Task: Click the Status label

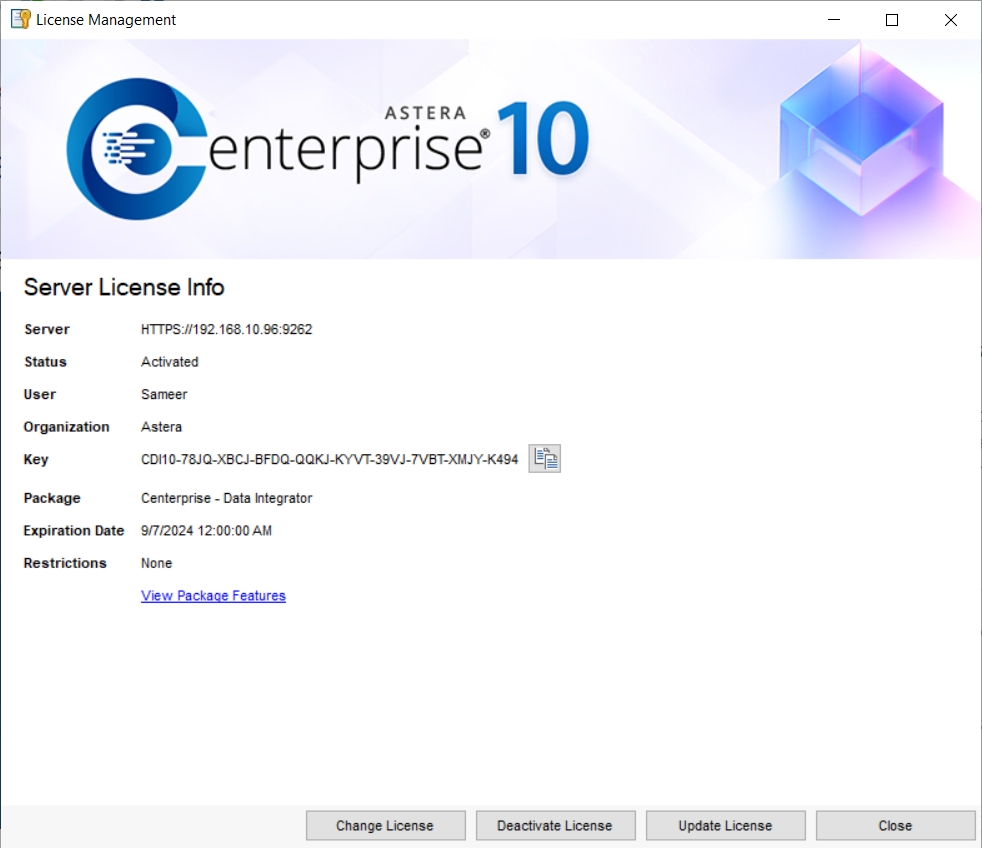Action: 45,362
